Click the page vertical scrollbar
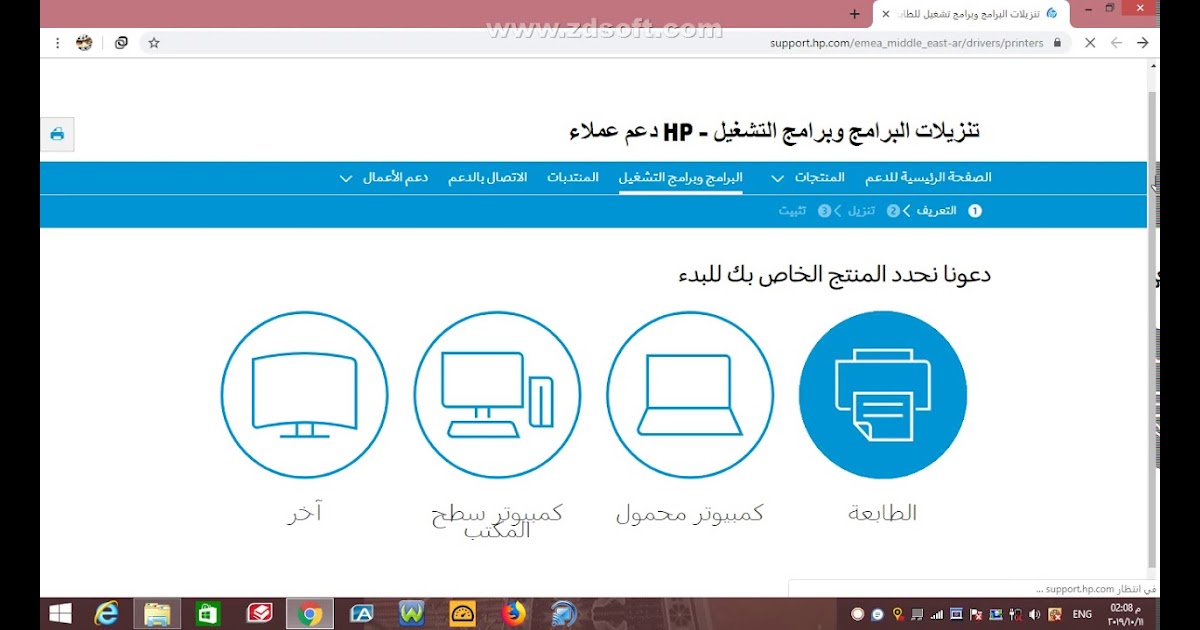Screen dimensions: 1200x630 (1153, 330)
